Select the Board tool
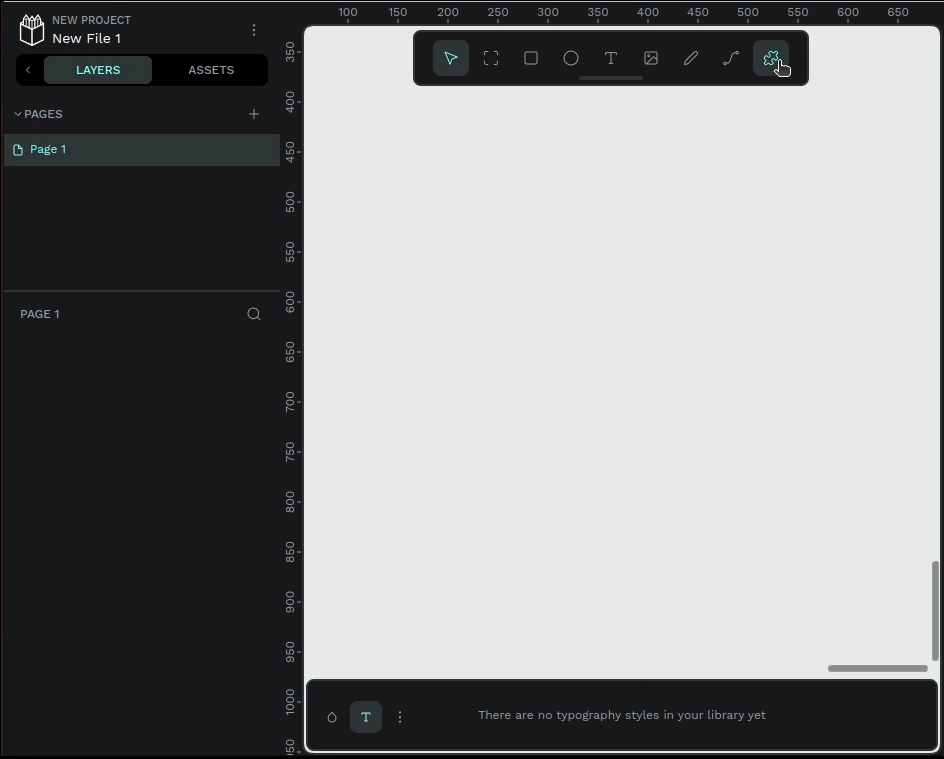The height and width of the screenshot is (759, 944). point(491,58)
